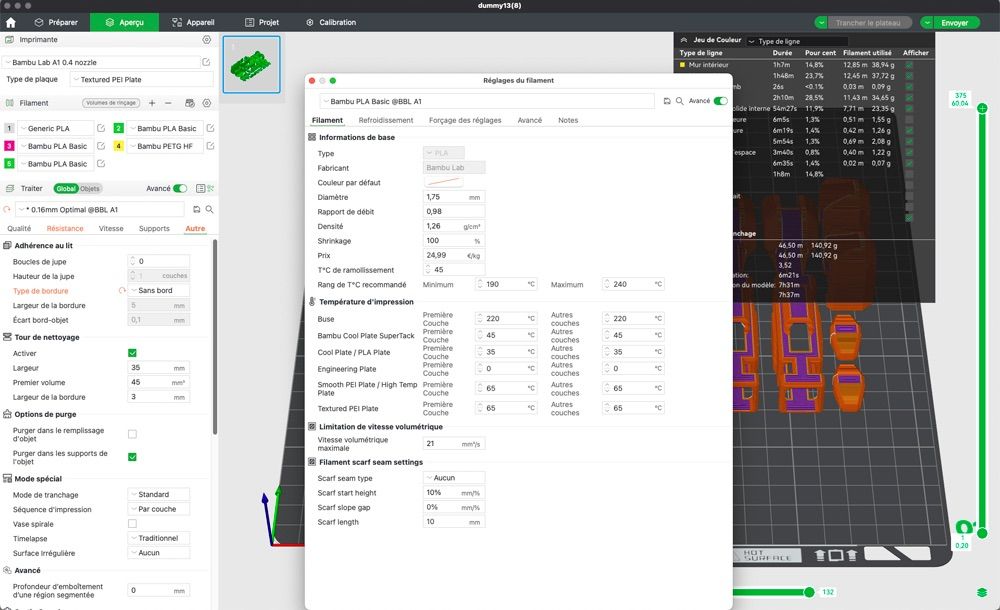The height and width of the screenshot is (610, 1000).
Task: Click the Vitesse volumétrique maximale field
Action: [453, 443]
